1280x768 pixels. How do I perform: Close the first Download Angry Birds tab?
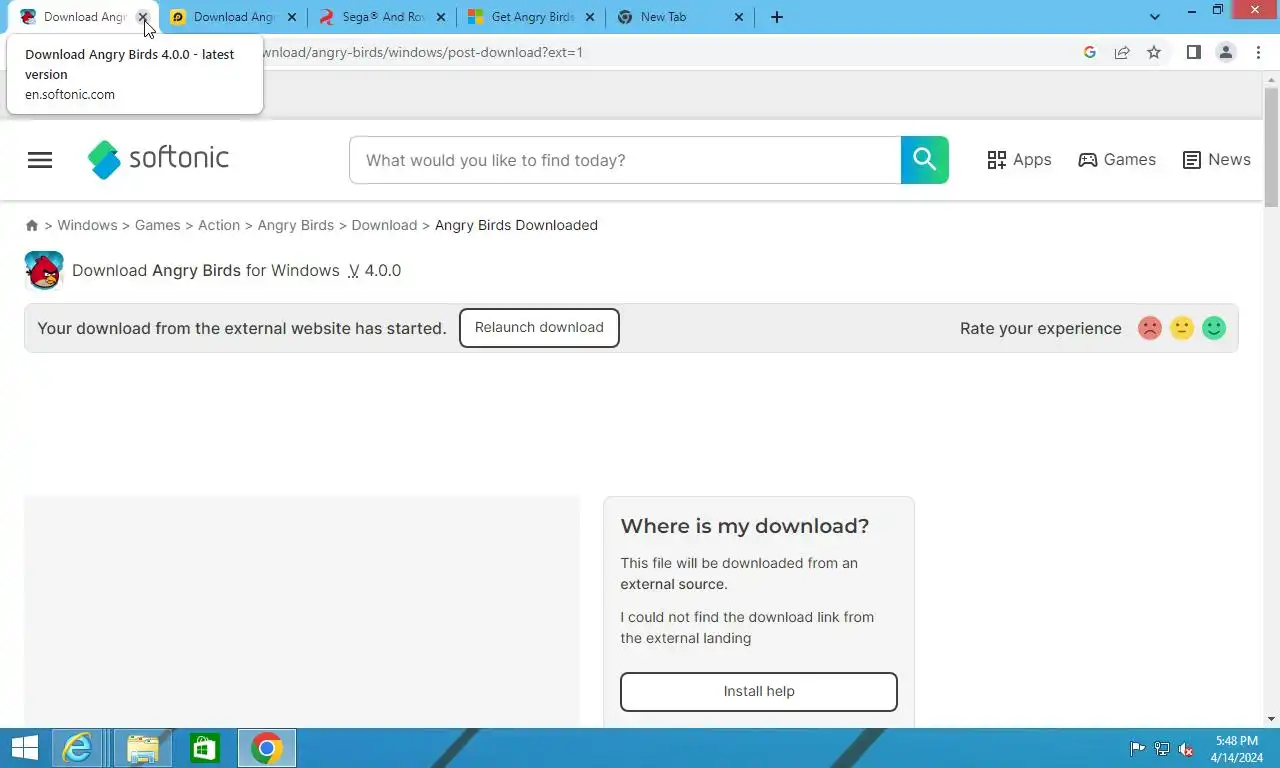[x=143, y=17]
